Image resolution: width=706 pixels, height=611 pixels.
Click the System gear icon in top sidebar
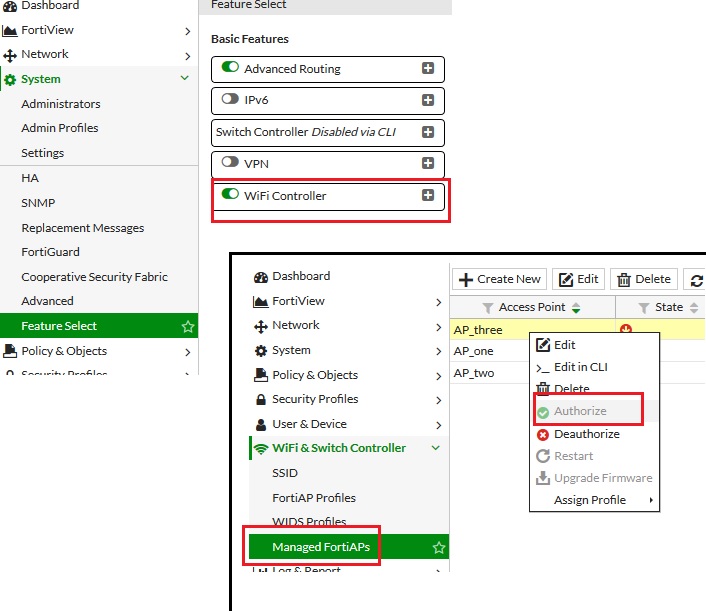[x=9, y=80]
